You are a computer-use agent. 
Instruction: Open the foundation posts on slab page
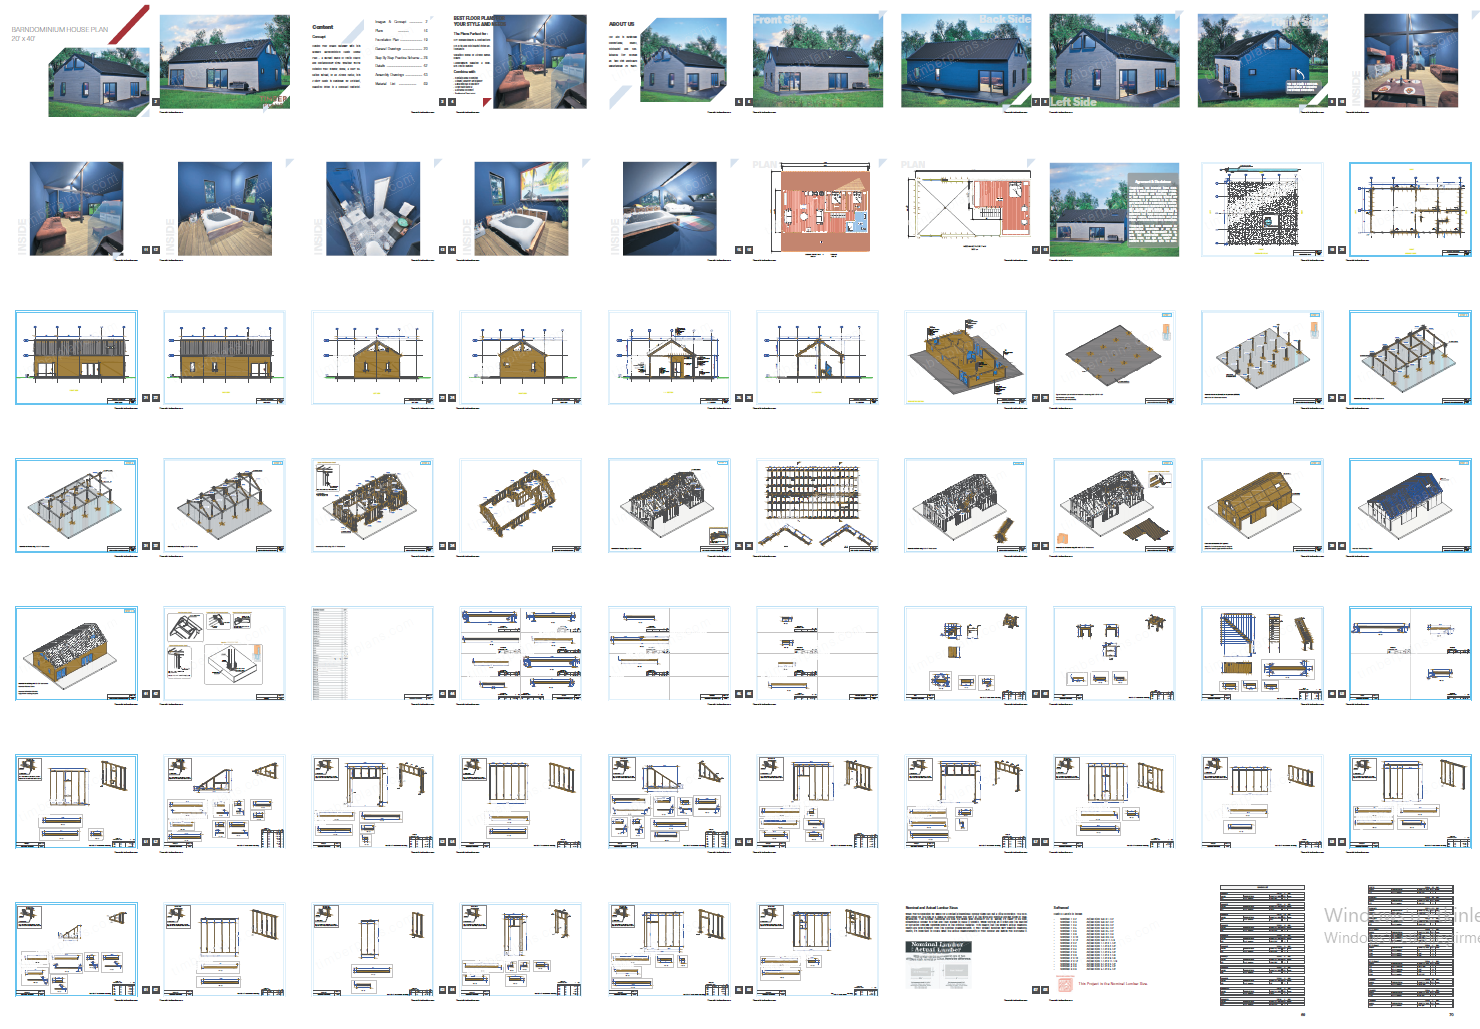(x=1262, y=357)
